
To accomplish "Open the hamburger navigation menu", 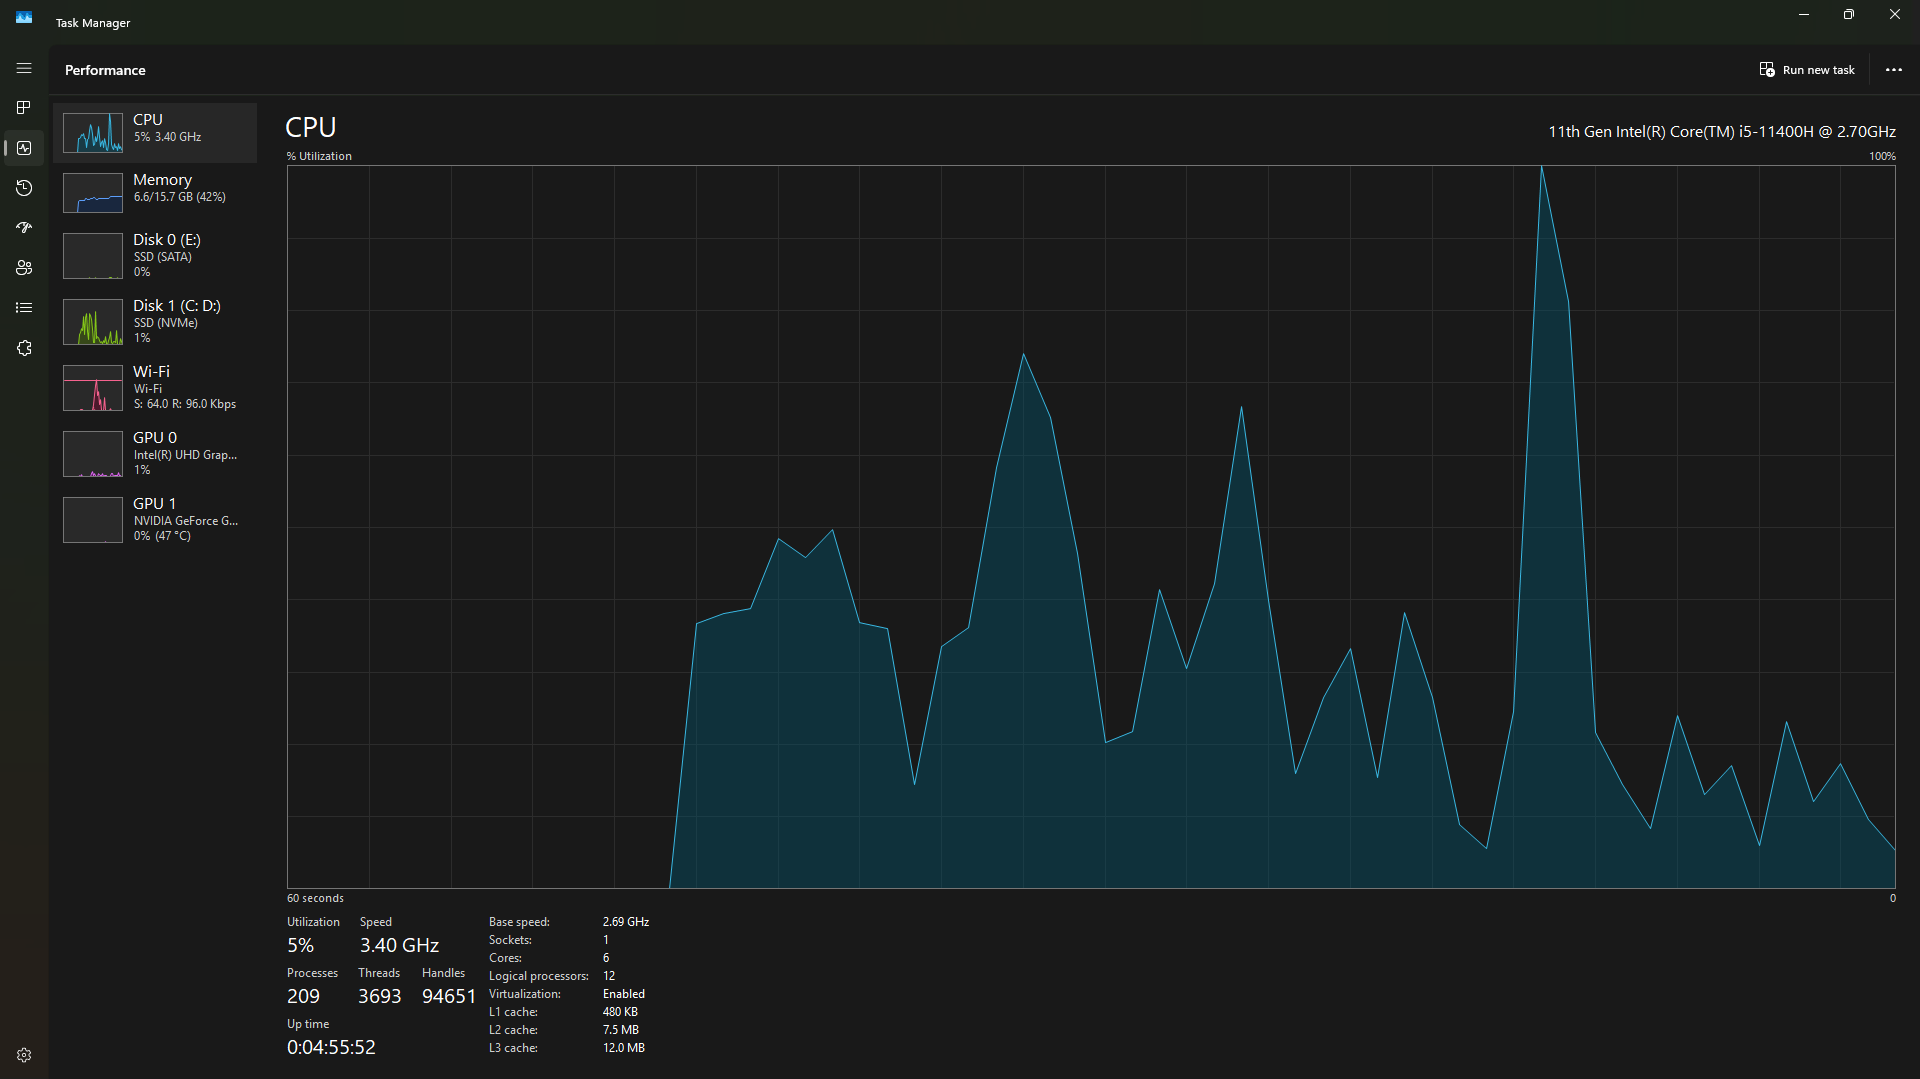I will click(x=24, y=68).
